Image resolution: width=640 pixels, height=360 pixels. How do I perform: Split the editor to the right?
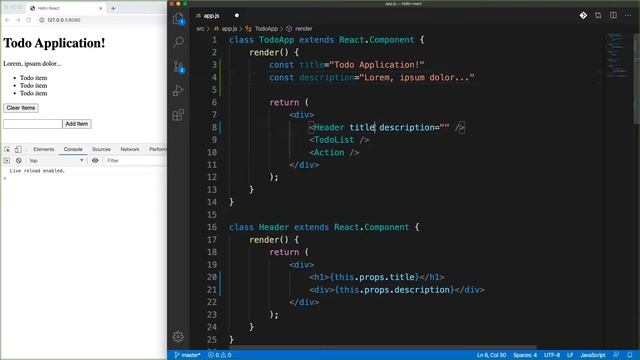tap(613, 16)
